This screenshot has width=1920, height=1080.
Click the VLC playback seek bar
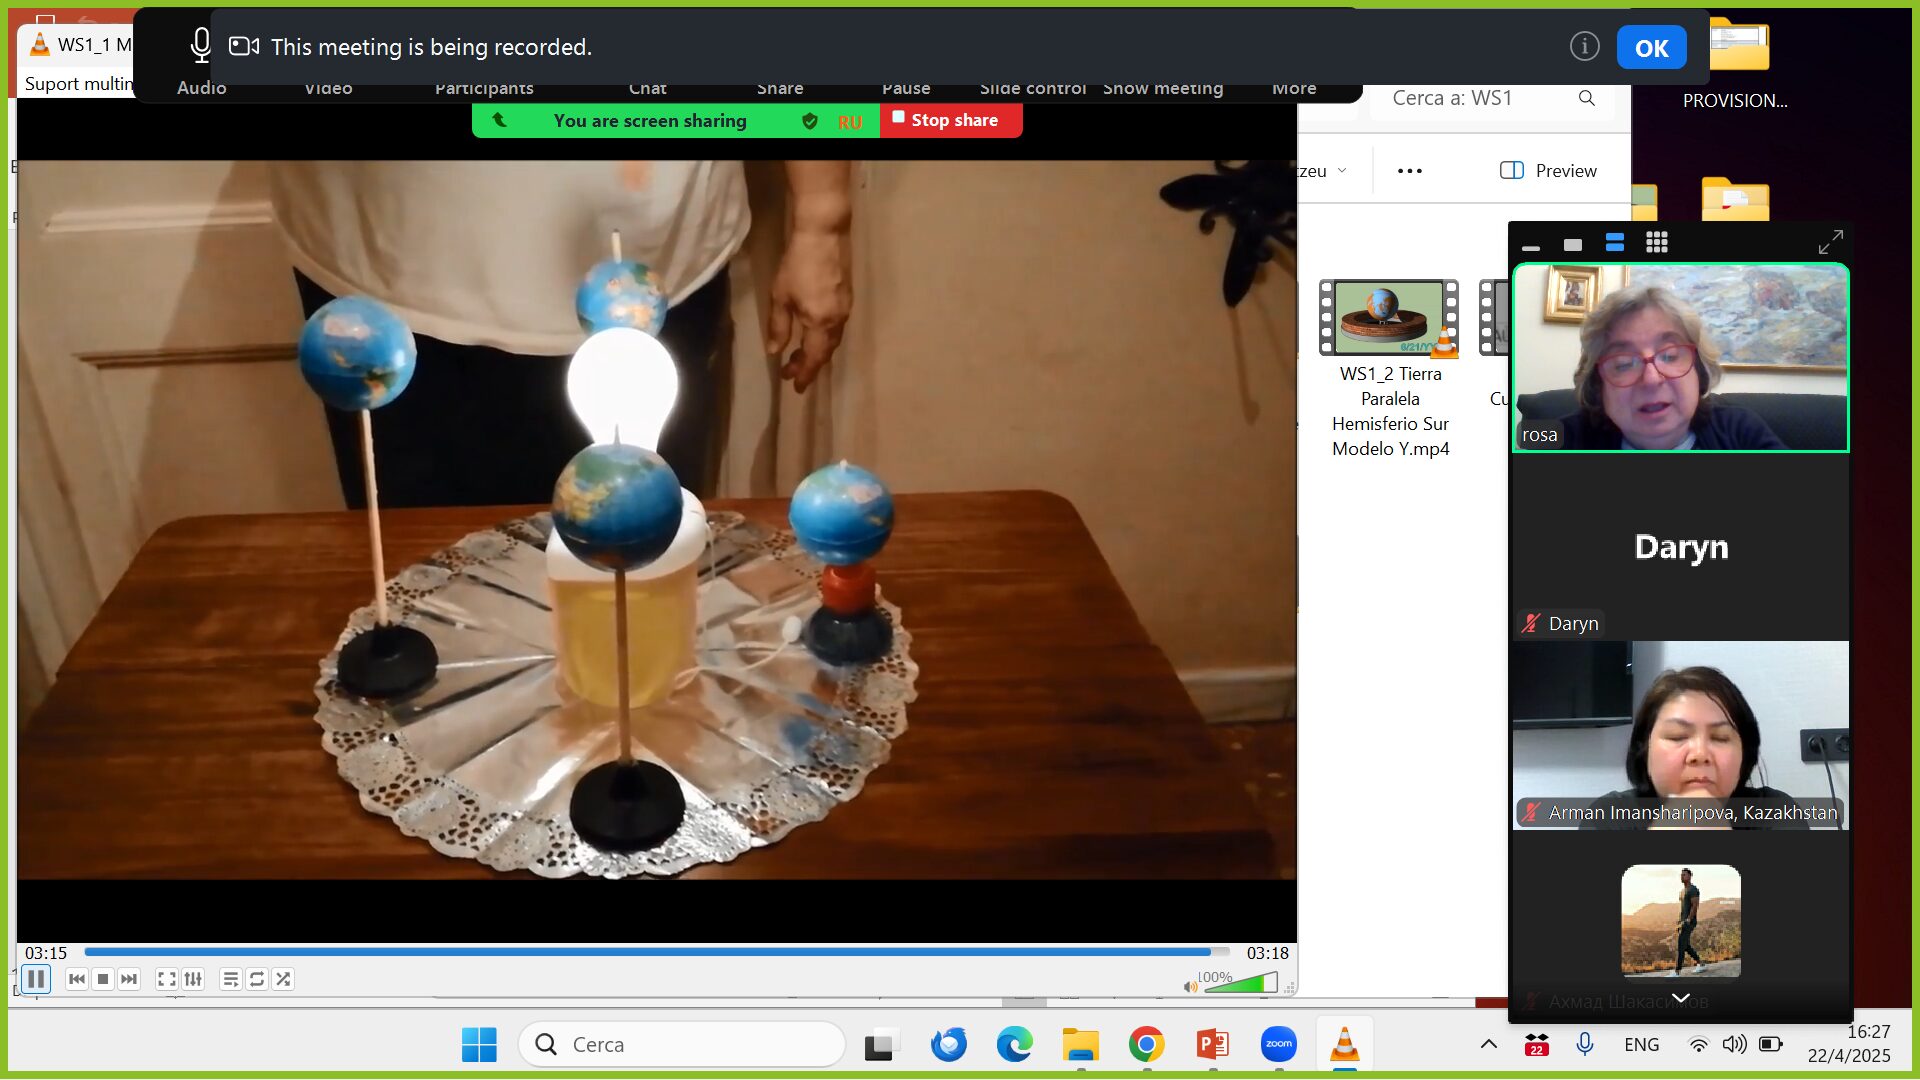(x=650, y=952)
